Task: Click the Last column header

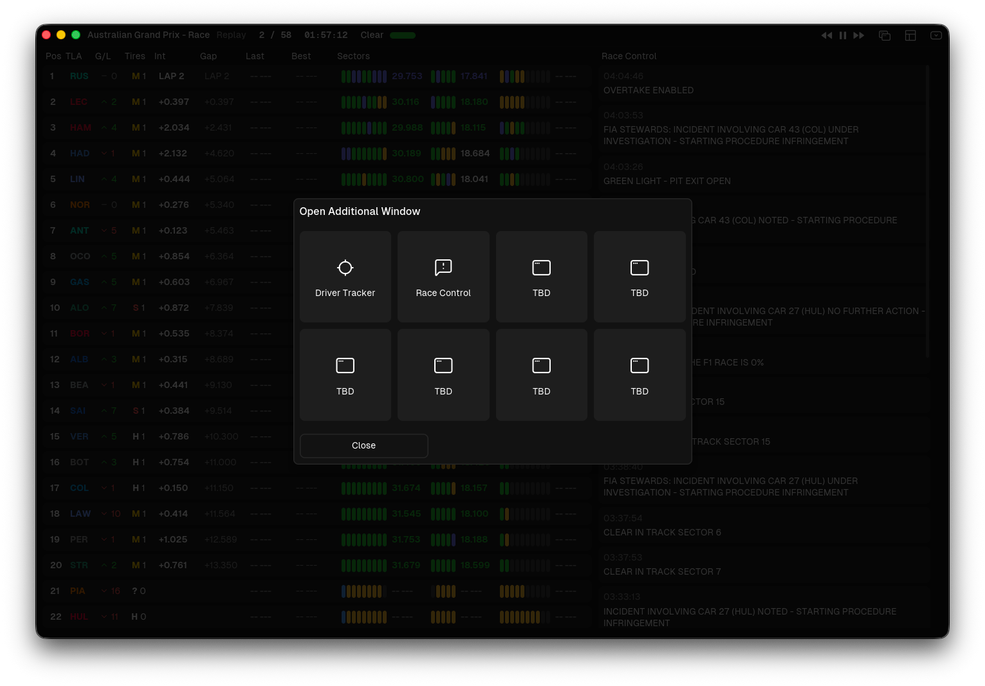Action: tap(255, 56)
